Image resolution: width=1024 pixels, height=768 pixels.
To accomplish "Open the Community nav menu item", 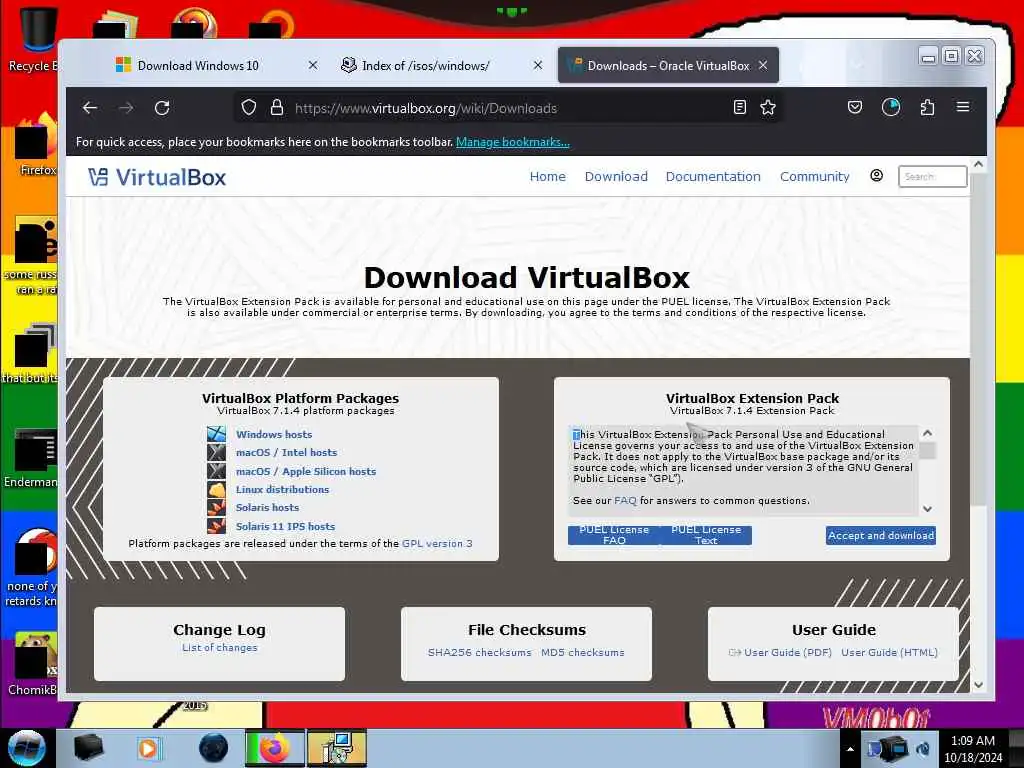I will [x=814, y=176].
